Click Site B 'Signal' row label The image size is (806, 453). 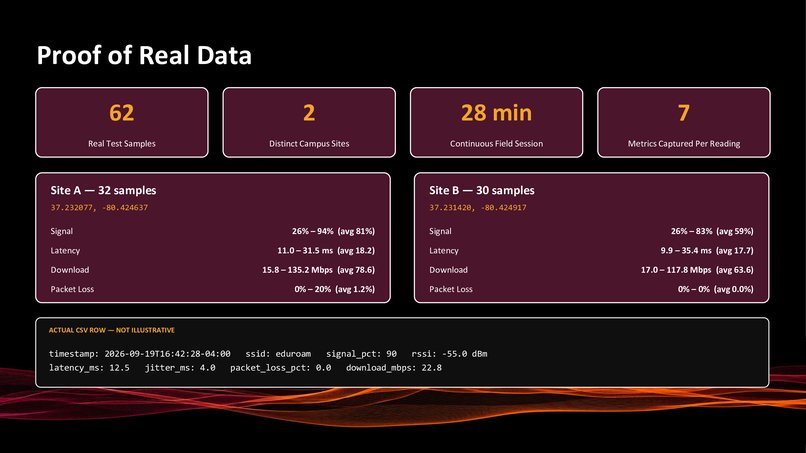pos(441,231)
